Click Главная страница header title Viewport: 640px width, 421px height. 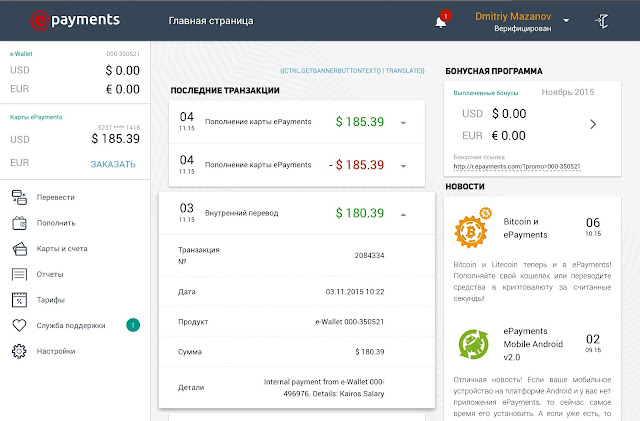pos(211,21)
